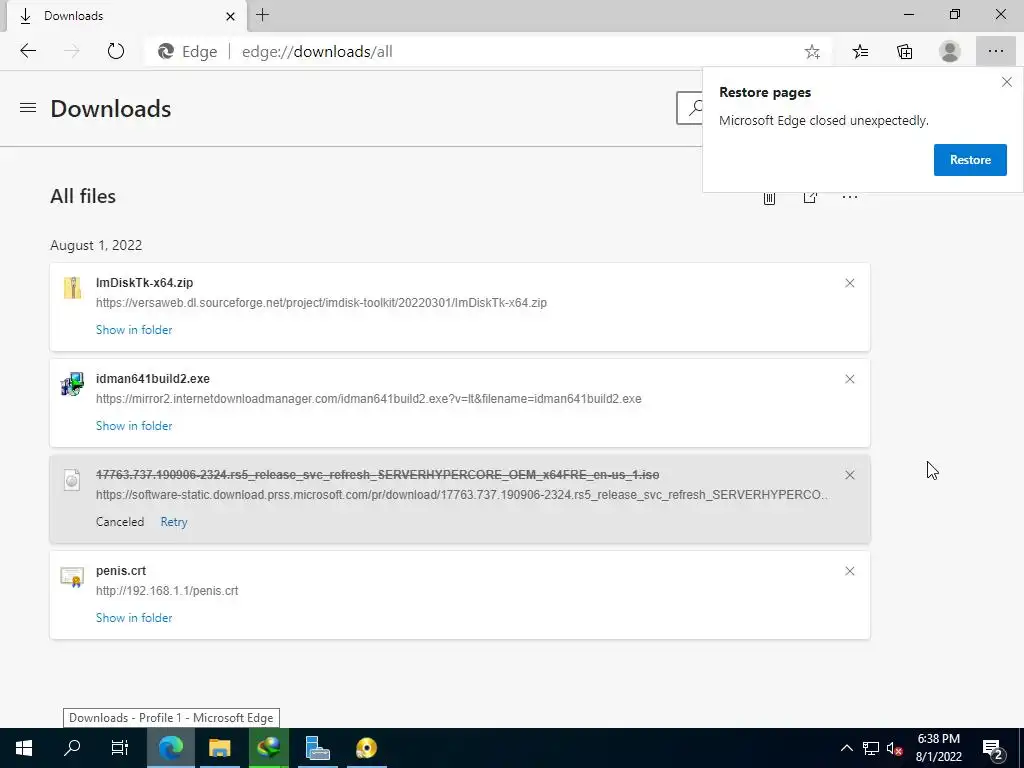Open the profile avatar icon
Image resolution: width=1024 pixels, height=768 pixels.
949,52
